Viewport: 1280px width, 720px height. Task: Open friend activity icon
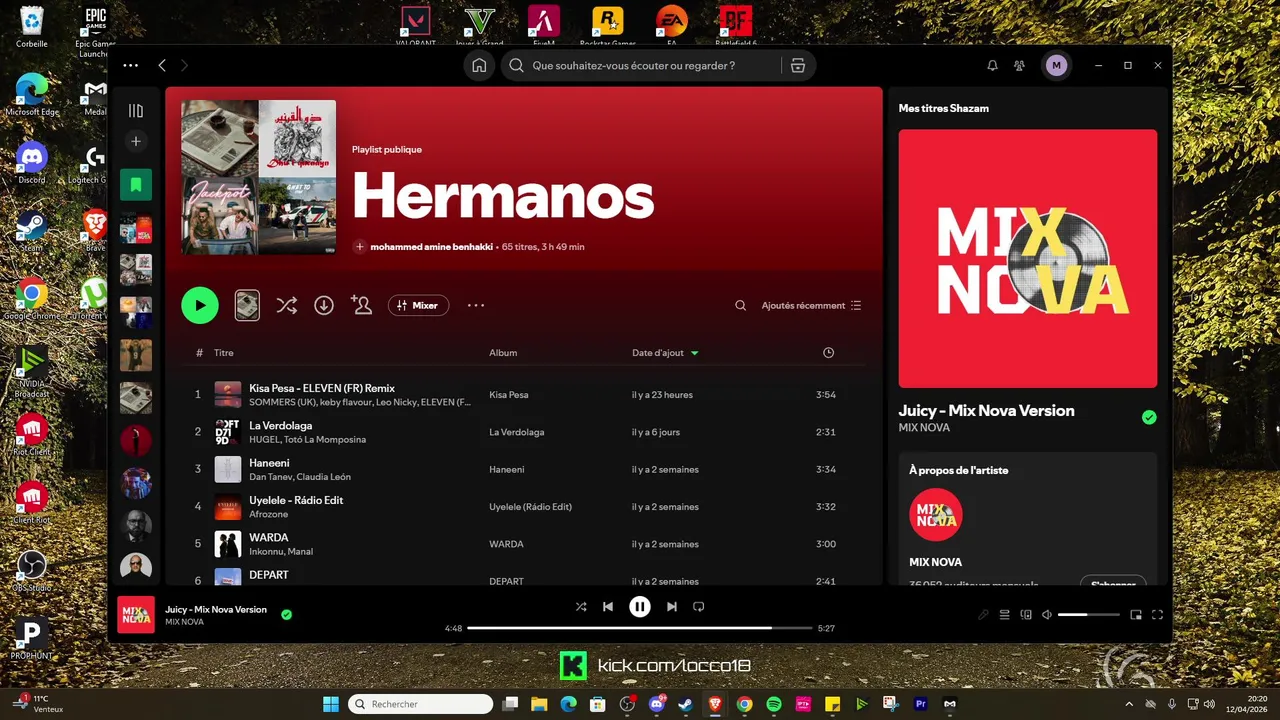1019,65
